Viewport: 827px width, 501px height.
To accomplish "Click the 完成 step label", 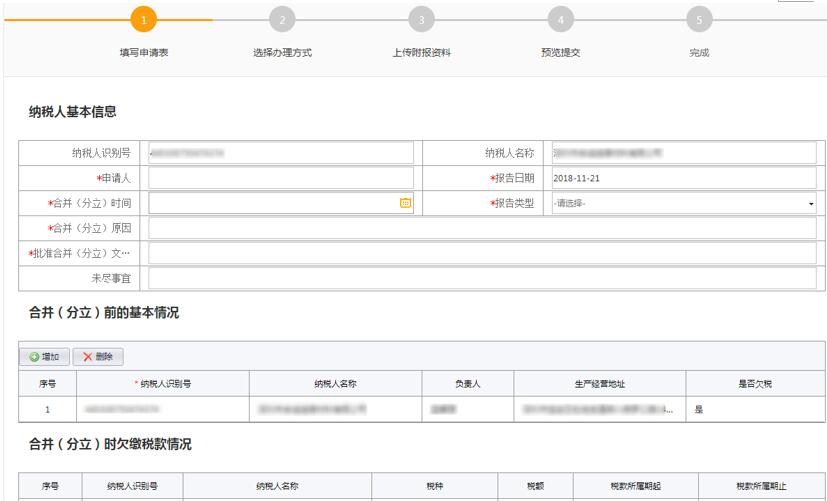I will [699, 53].
